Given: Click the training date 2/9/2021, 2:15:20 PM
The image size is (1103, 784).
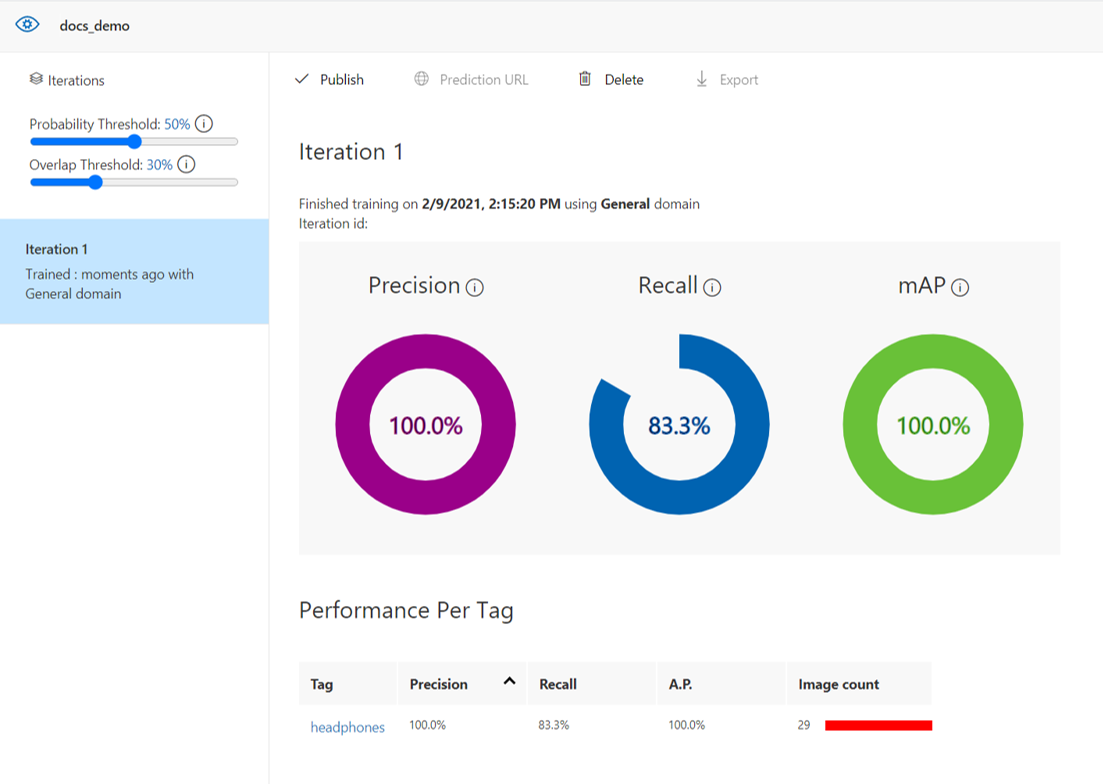Looking at the screenshot, I should coord(491,204).
